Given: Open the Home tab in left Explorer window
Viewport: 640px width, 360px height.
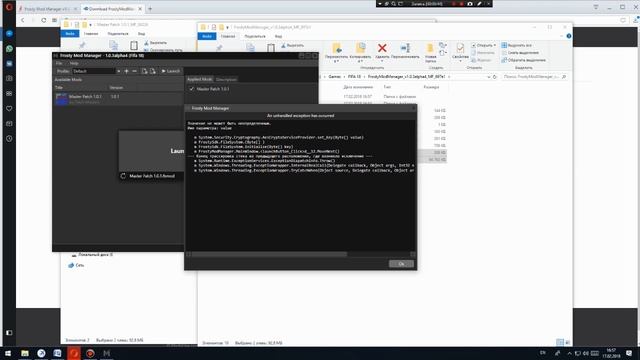Looking at the screenshot, I should (91, 33).
